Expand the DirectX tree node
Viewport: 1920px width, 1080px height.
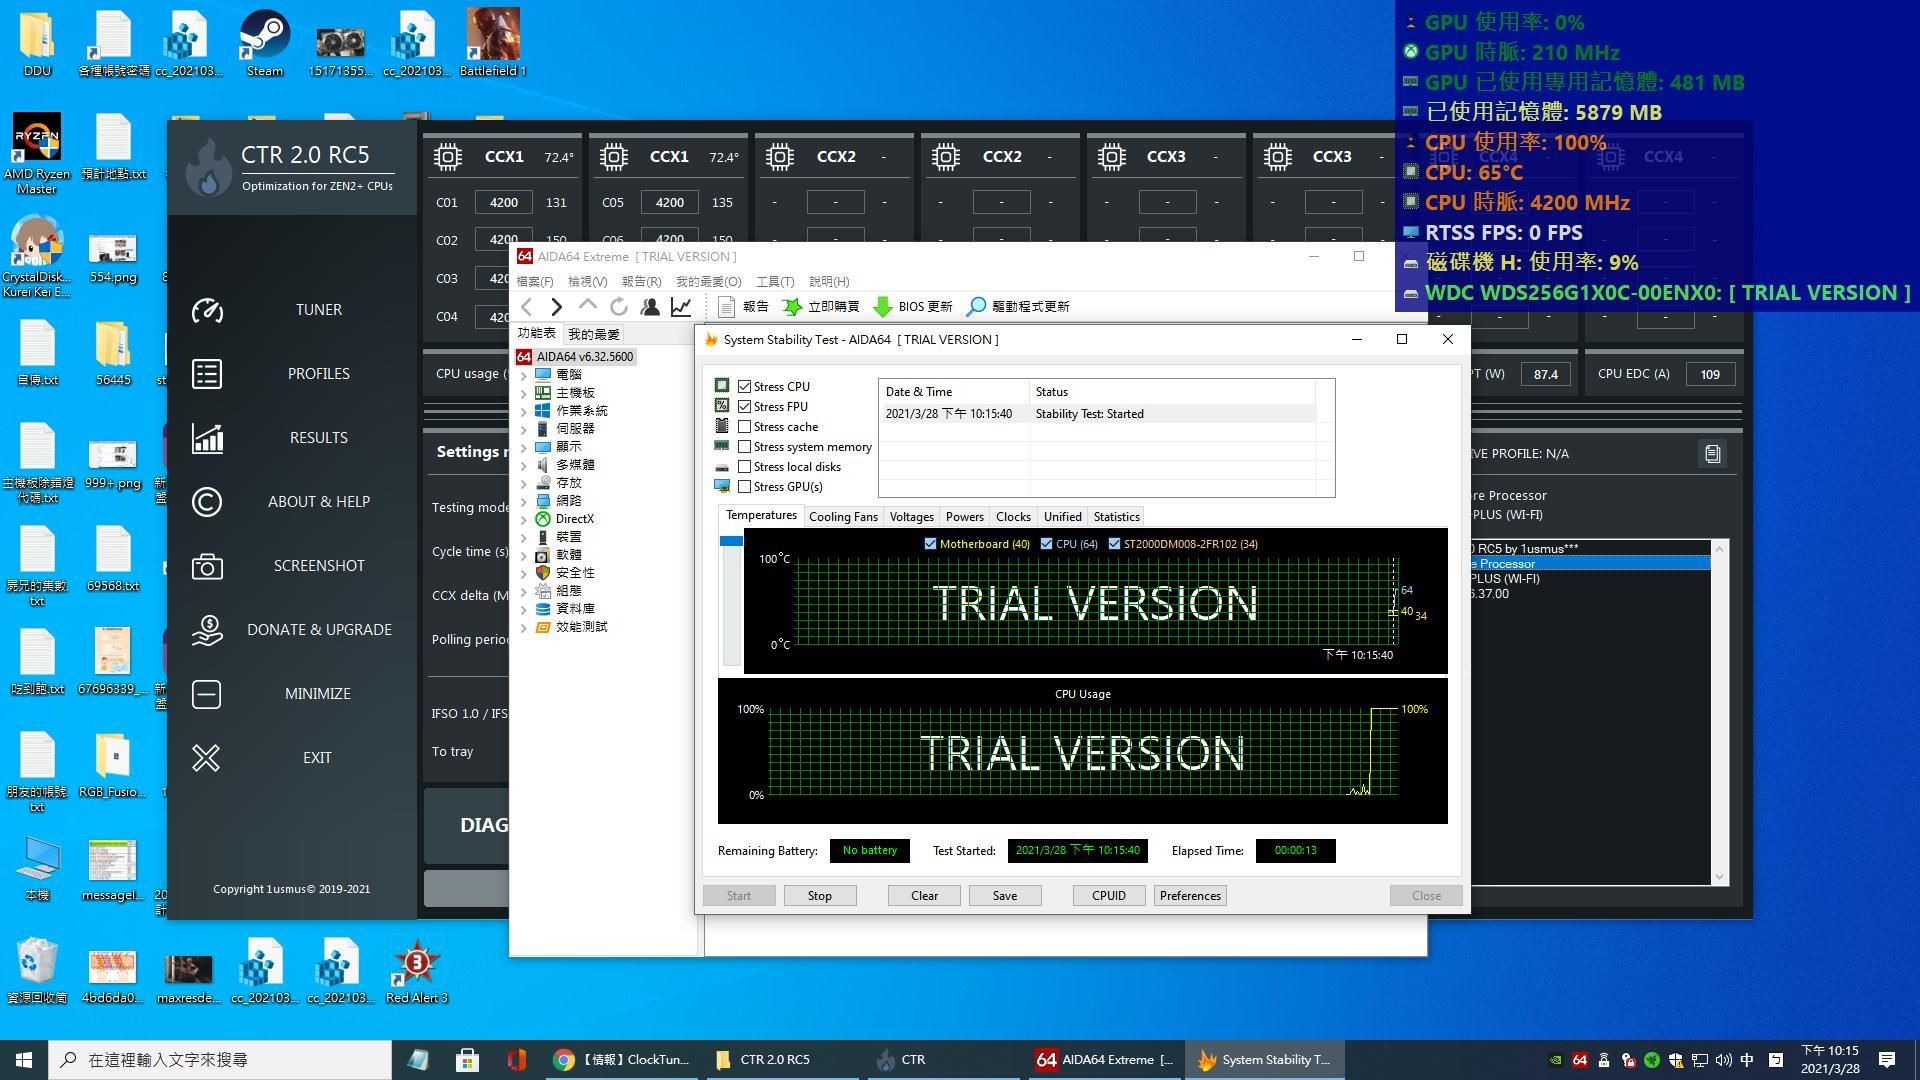pos(523,519)
